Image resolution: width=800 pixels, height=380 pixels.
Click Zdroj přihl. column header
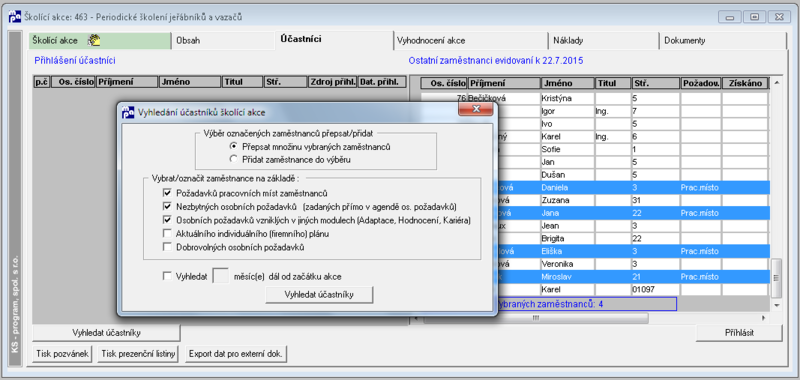pyautogui.click(x=332, y=82)
